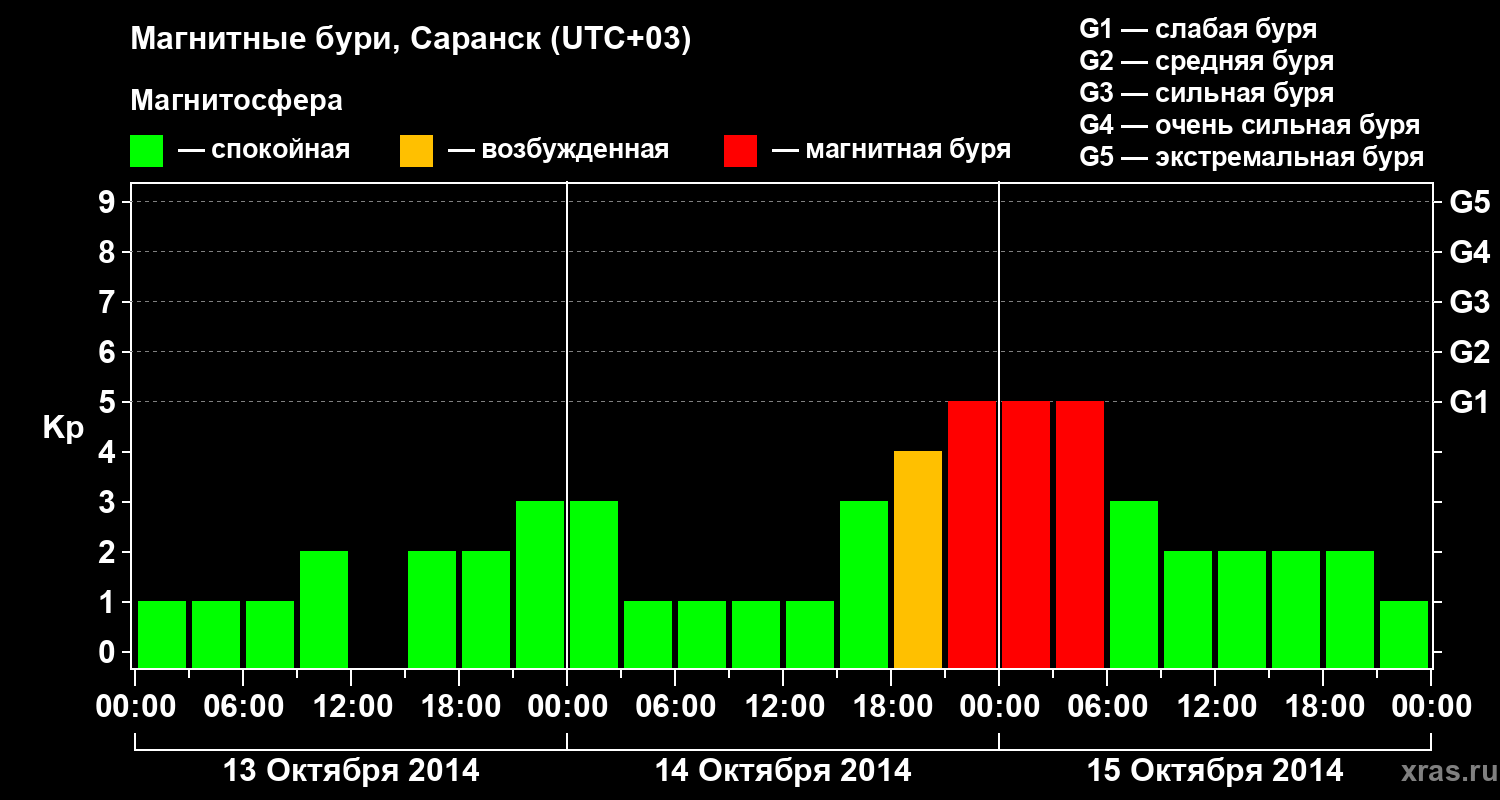Click the '— спокойная' legend label

[x=264, y=150]
